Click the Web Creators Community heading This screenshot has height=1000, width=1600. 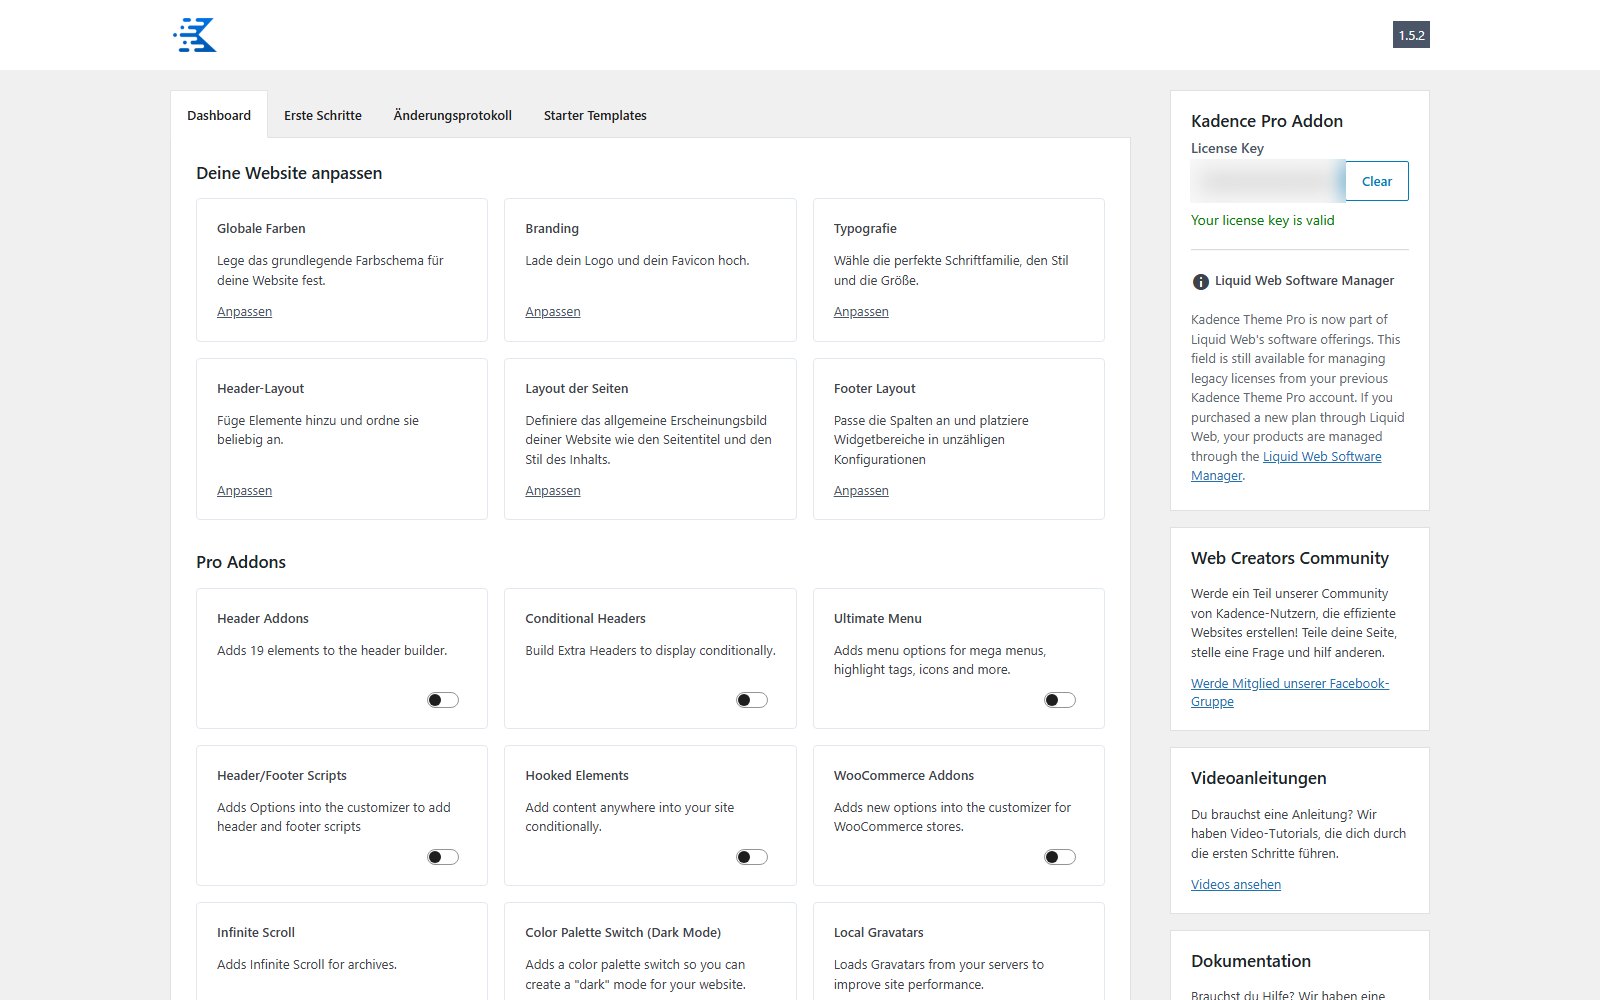(x=1290, y=558)
